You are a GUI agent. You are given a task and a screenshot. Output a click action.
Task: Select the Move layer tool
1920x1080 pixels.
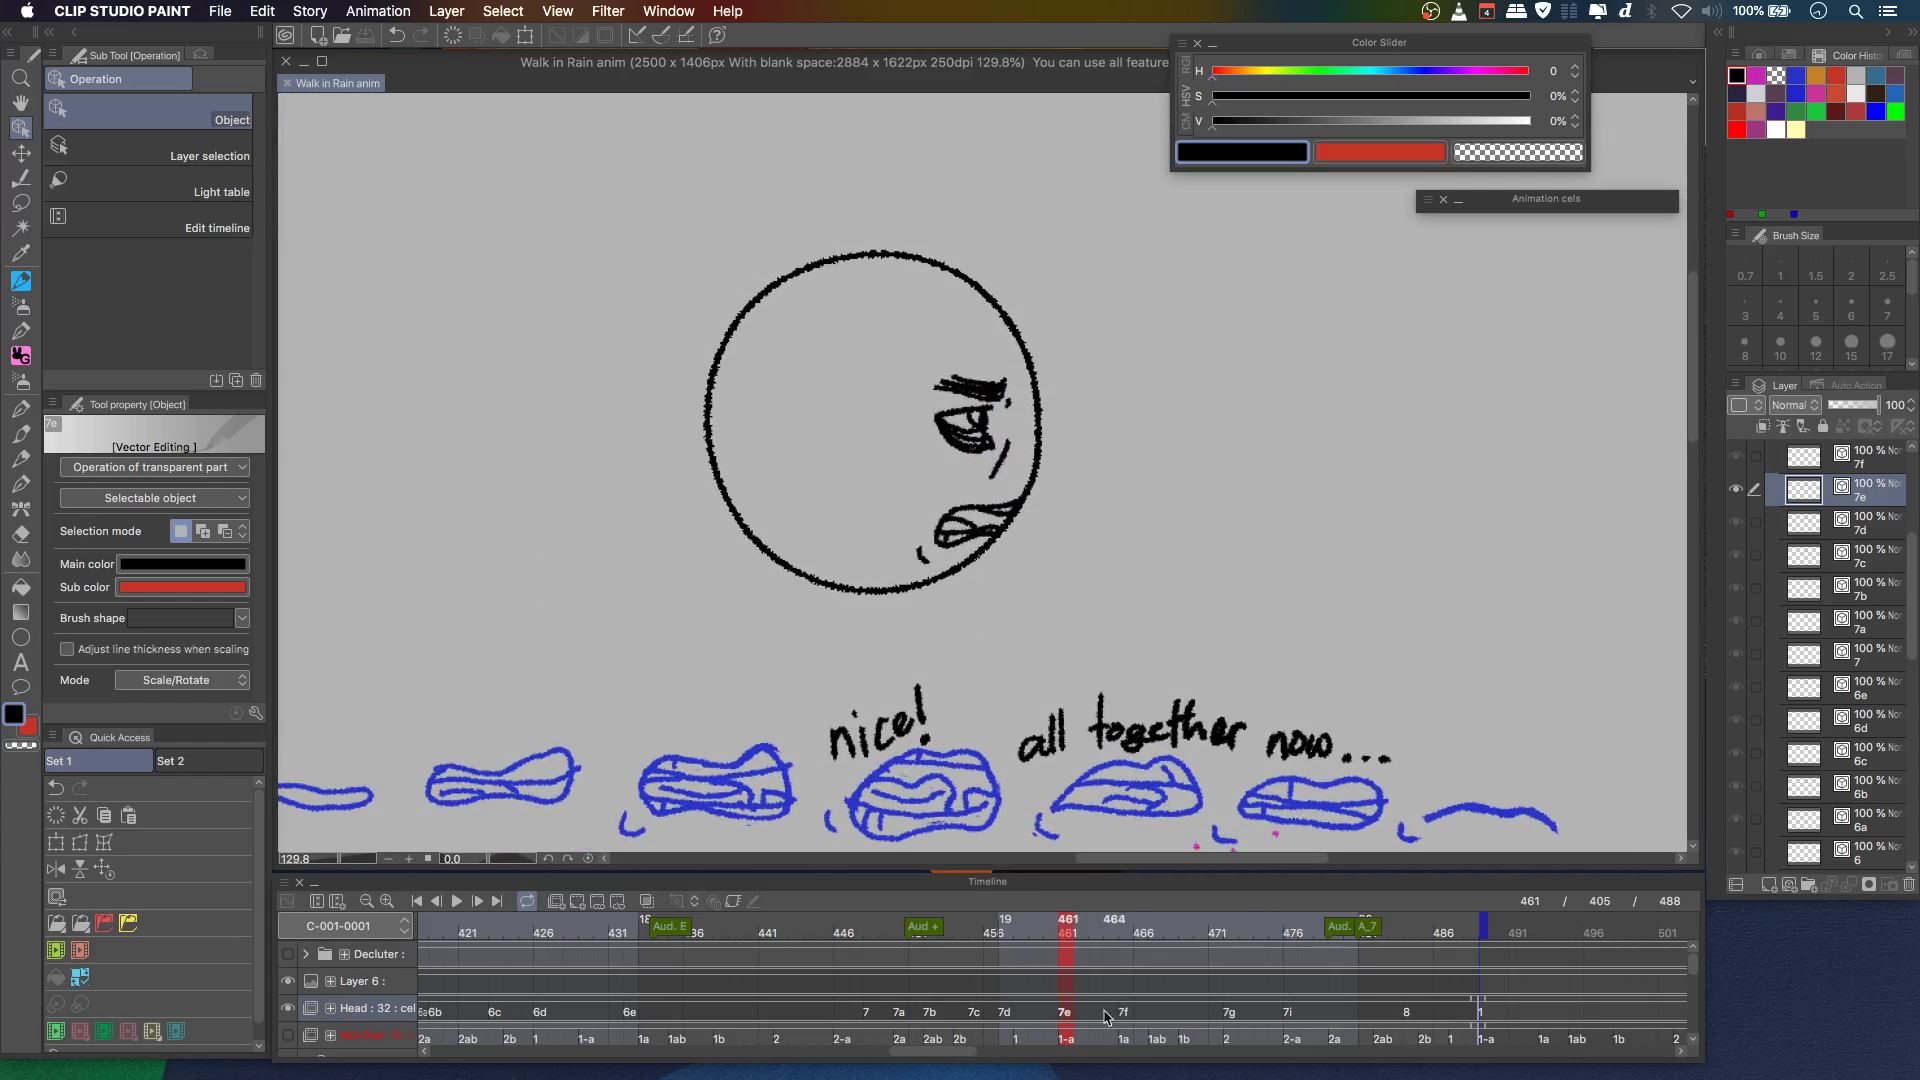(20, 153)
